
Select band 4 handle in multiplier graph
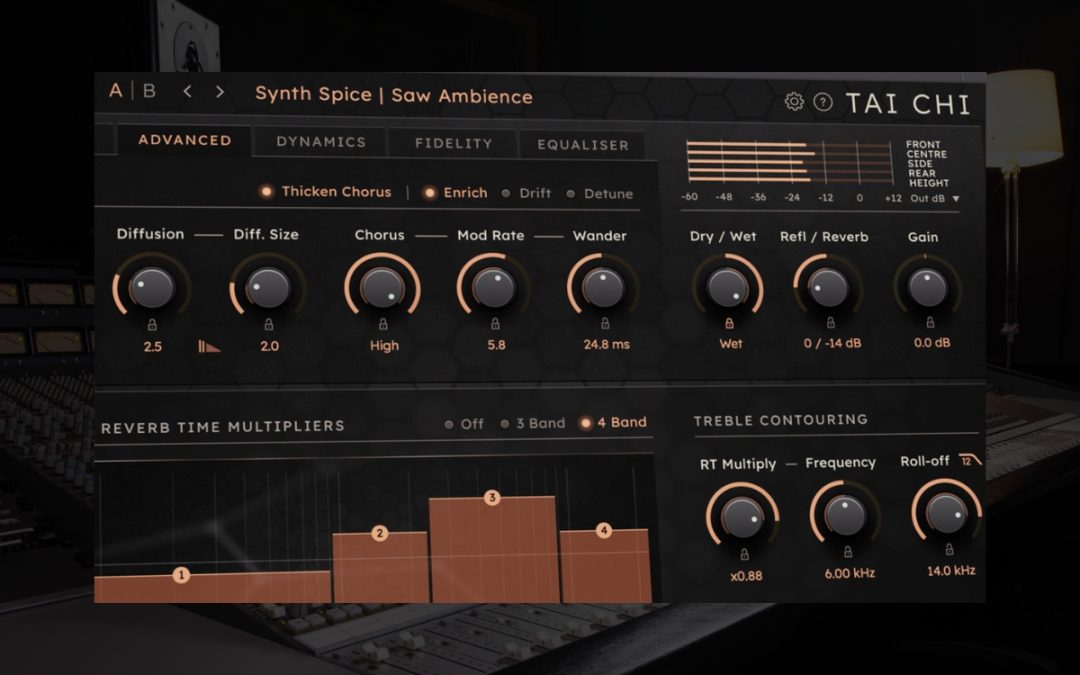[x=604, y=530]
